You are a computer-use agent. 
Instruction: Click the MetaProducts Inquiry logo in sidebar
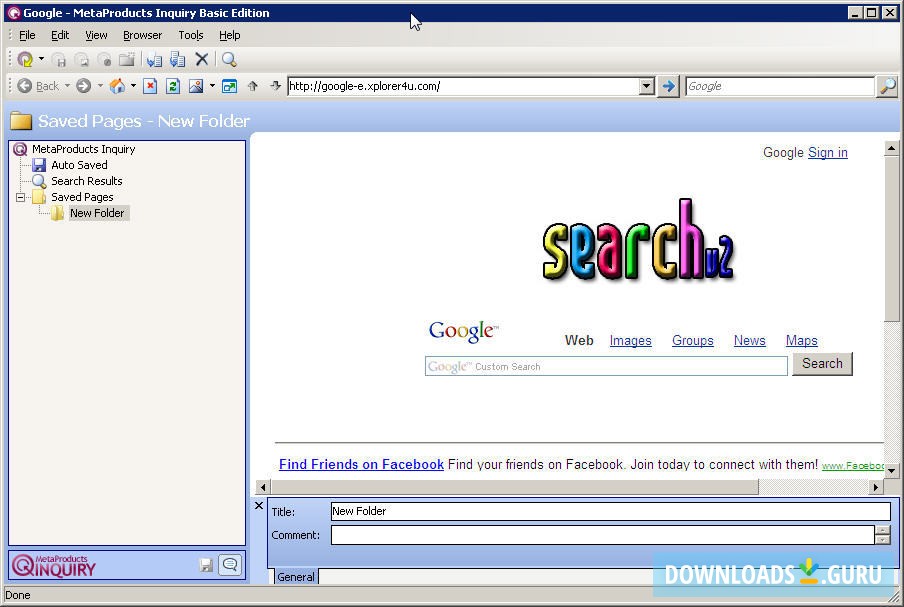(54, 565)
